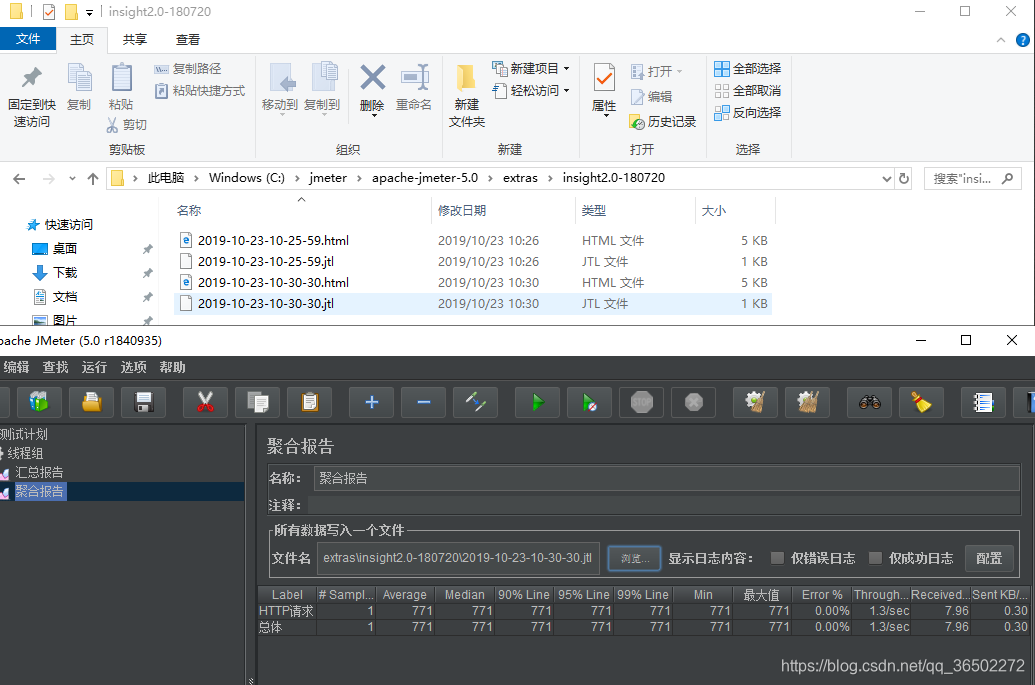Image resolution: width=1035 pixels, height=685 pixels.
Task: Click the Explorer Help question mark icon
Action: 1022,40
